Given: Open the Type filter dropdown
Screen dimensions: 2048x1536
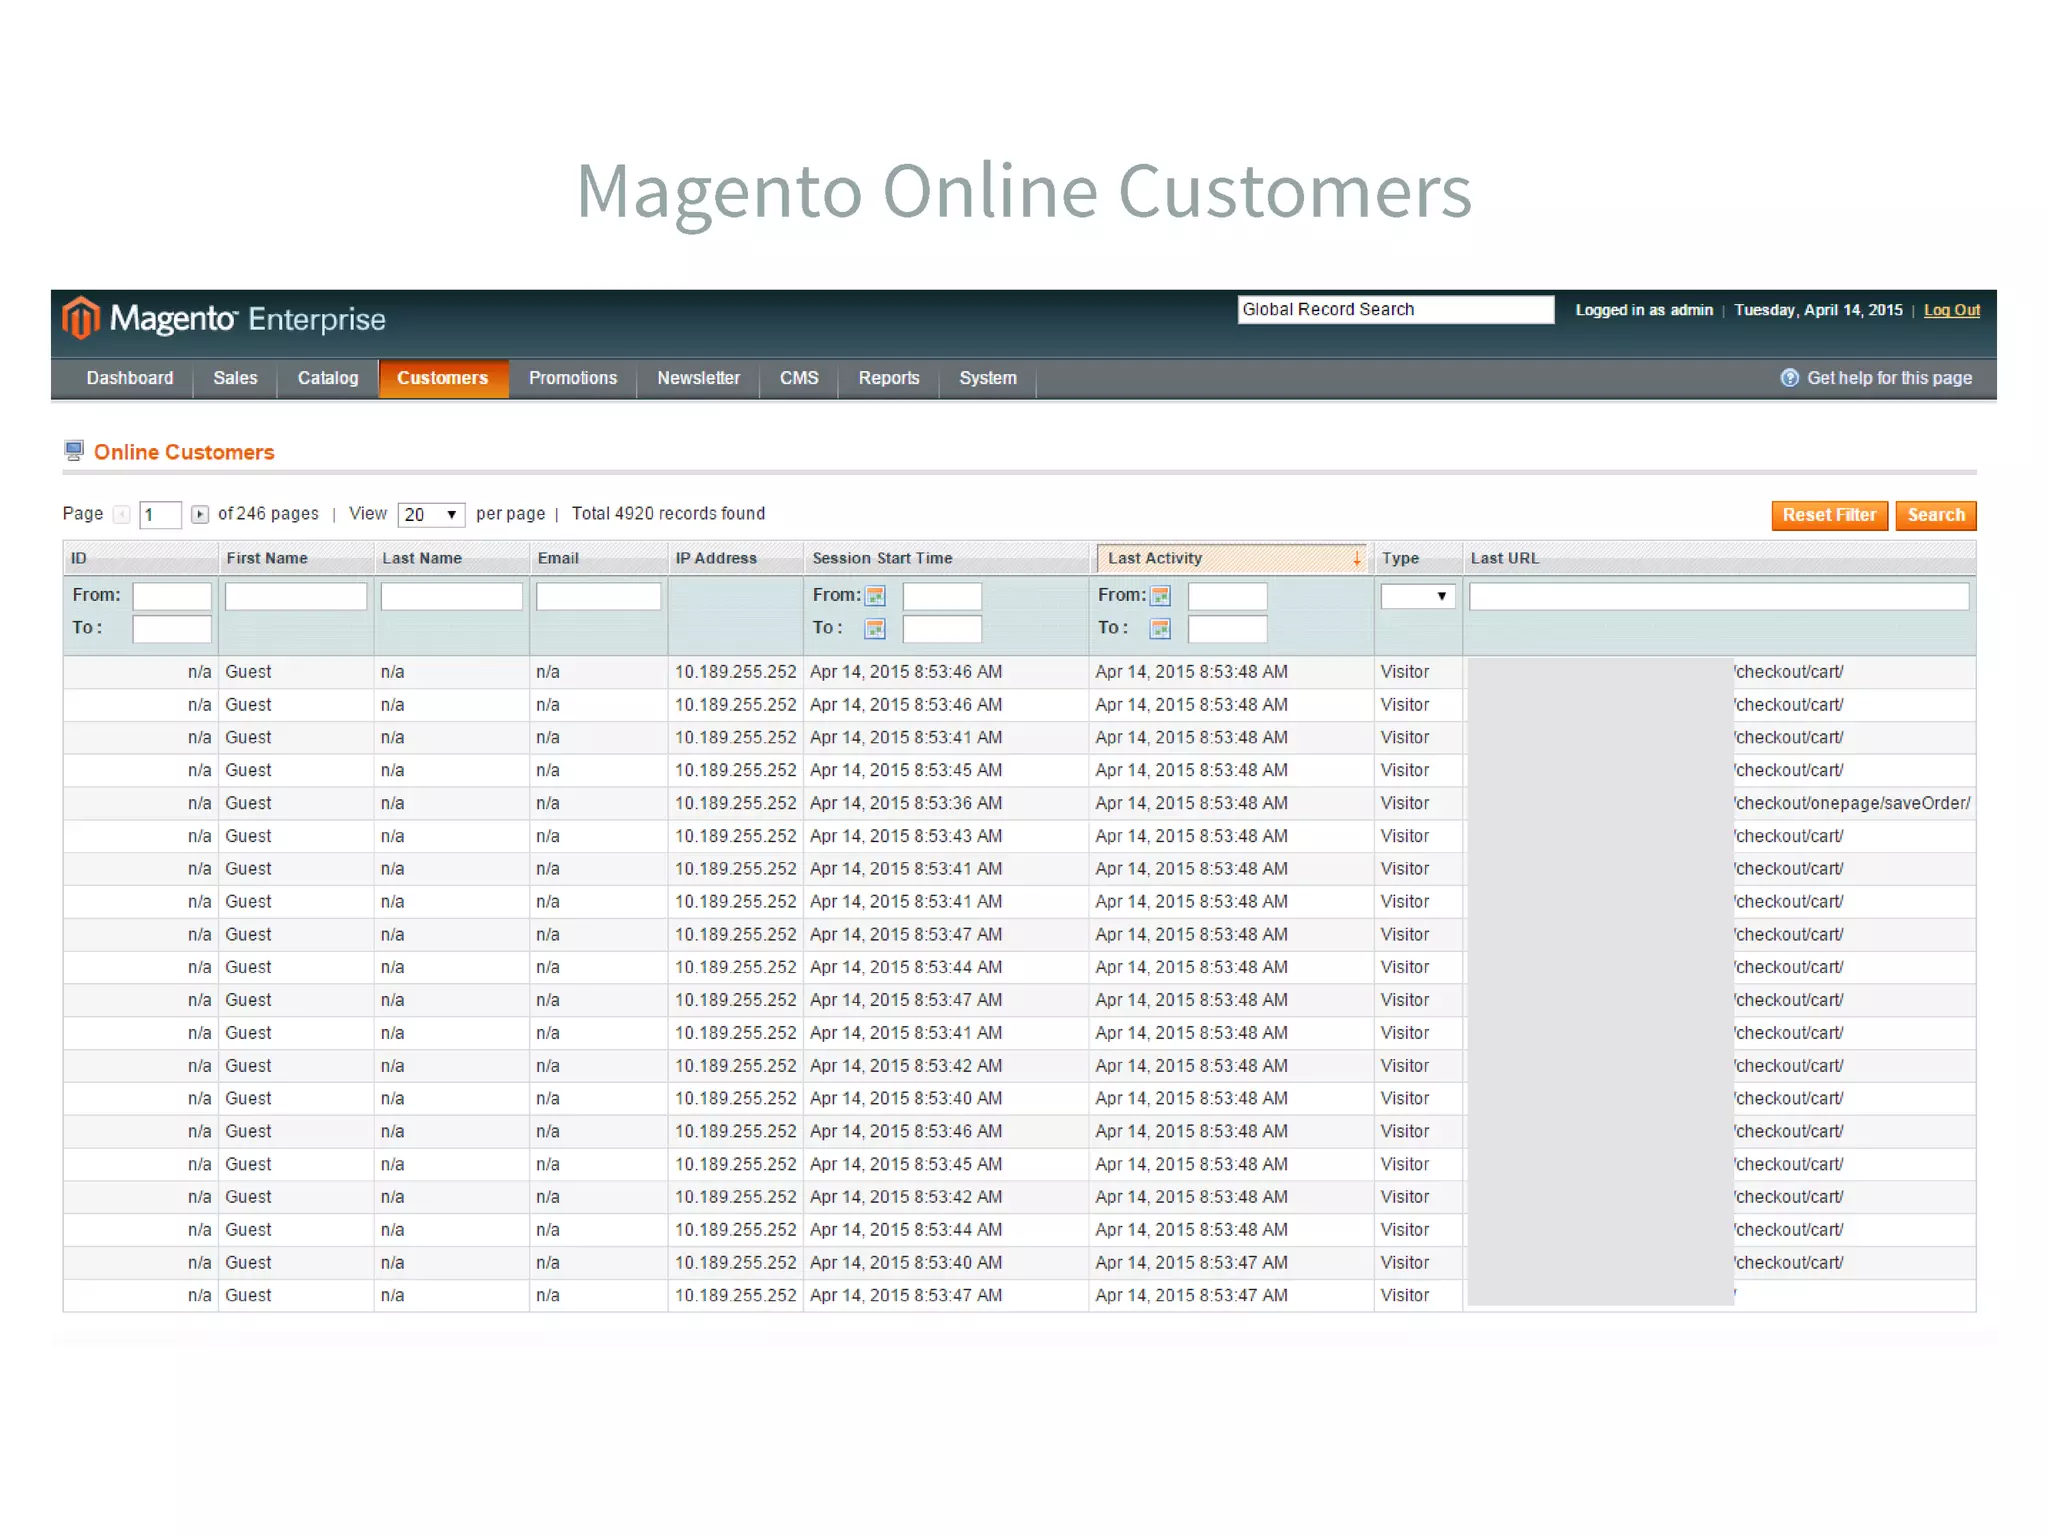Looking at the screenshot, I should [1417, 596].
